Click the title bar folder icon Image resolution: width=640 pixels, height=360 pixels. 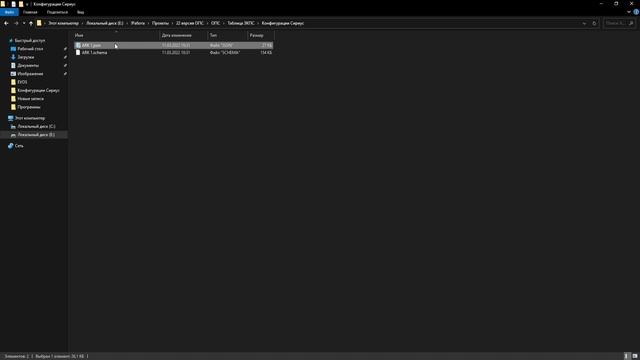point(3,4)
